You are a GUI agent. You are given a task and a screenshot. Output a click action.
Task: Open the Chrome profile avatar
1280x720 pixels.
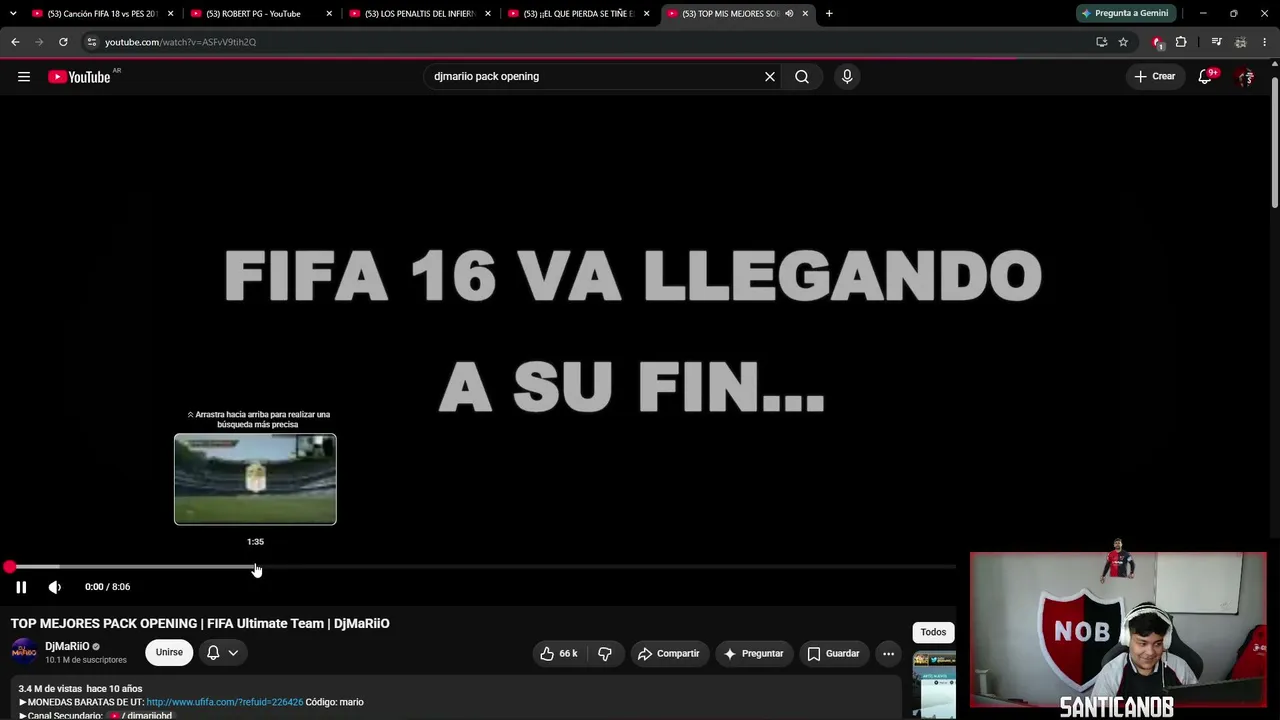[1241, 42]
